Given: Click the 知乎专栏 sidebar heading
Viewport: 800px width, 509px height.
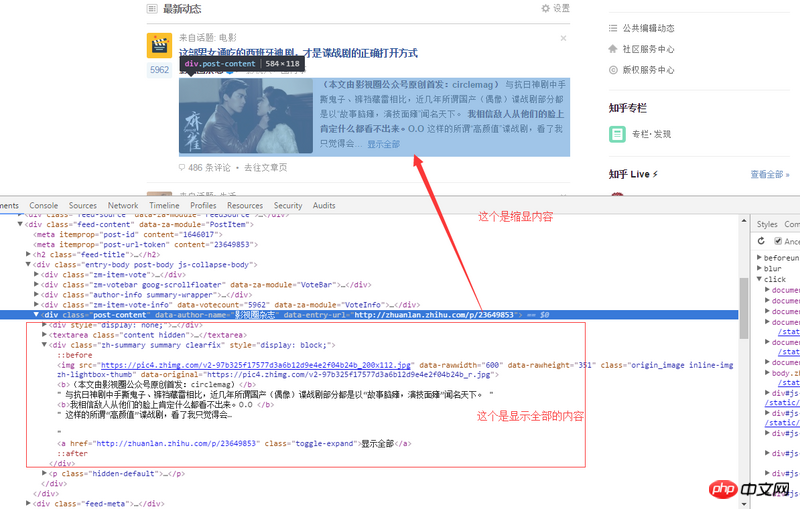Looking at the screenshot, I should click(628, 108).
